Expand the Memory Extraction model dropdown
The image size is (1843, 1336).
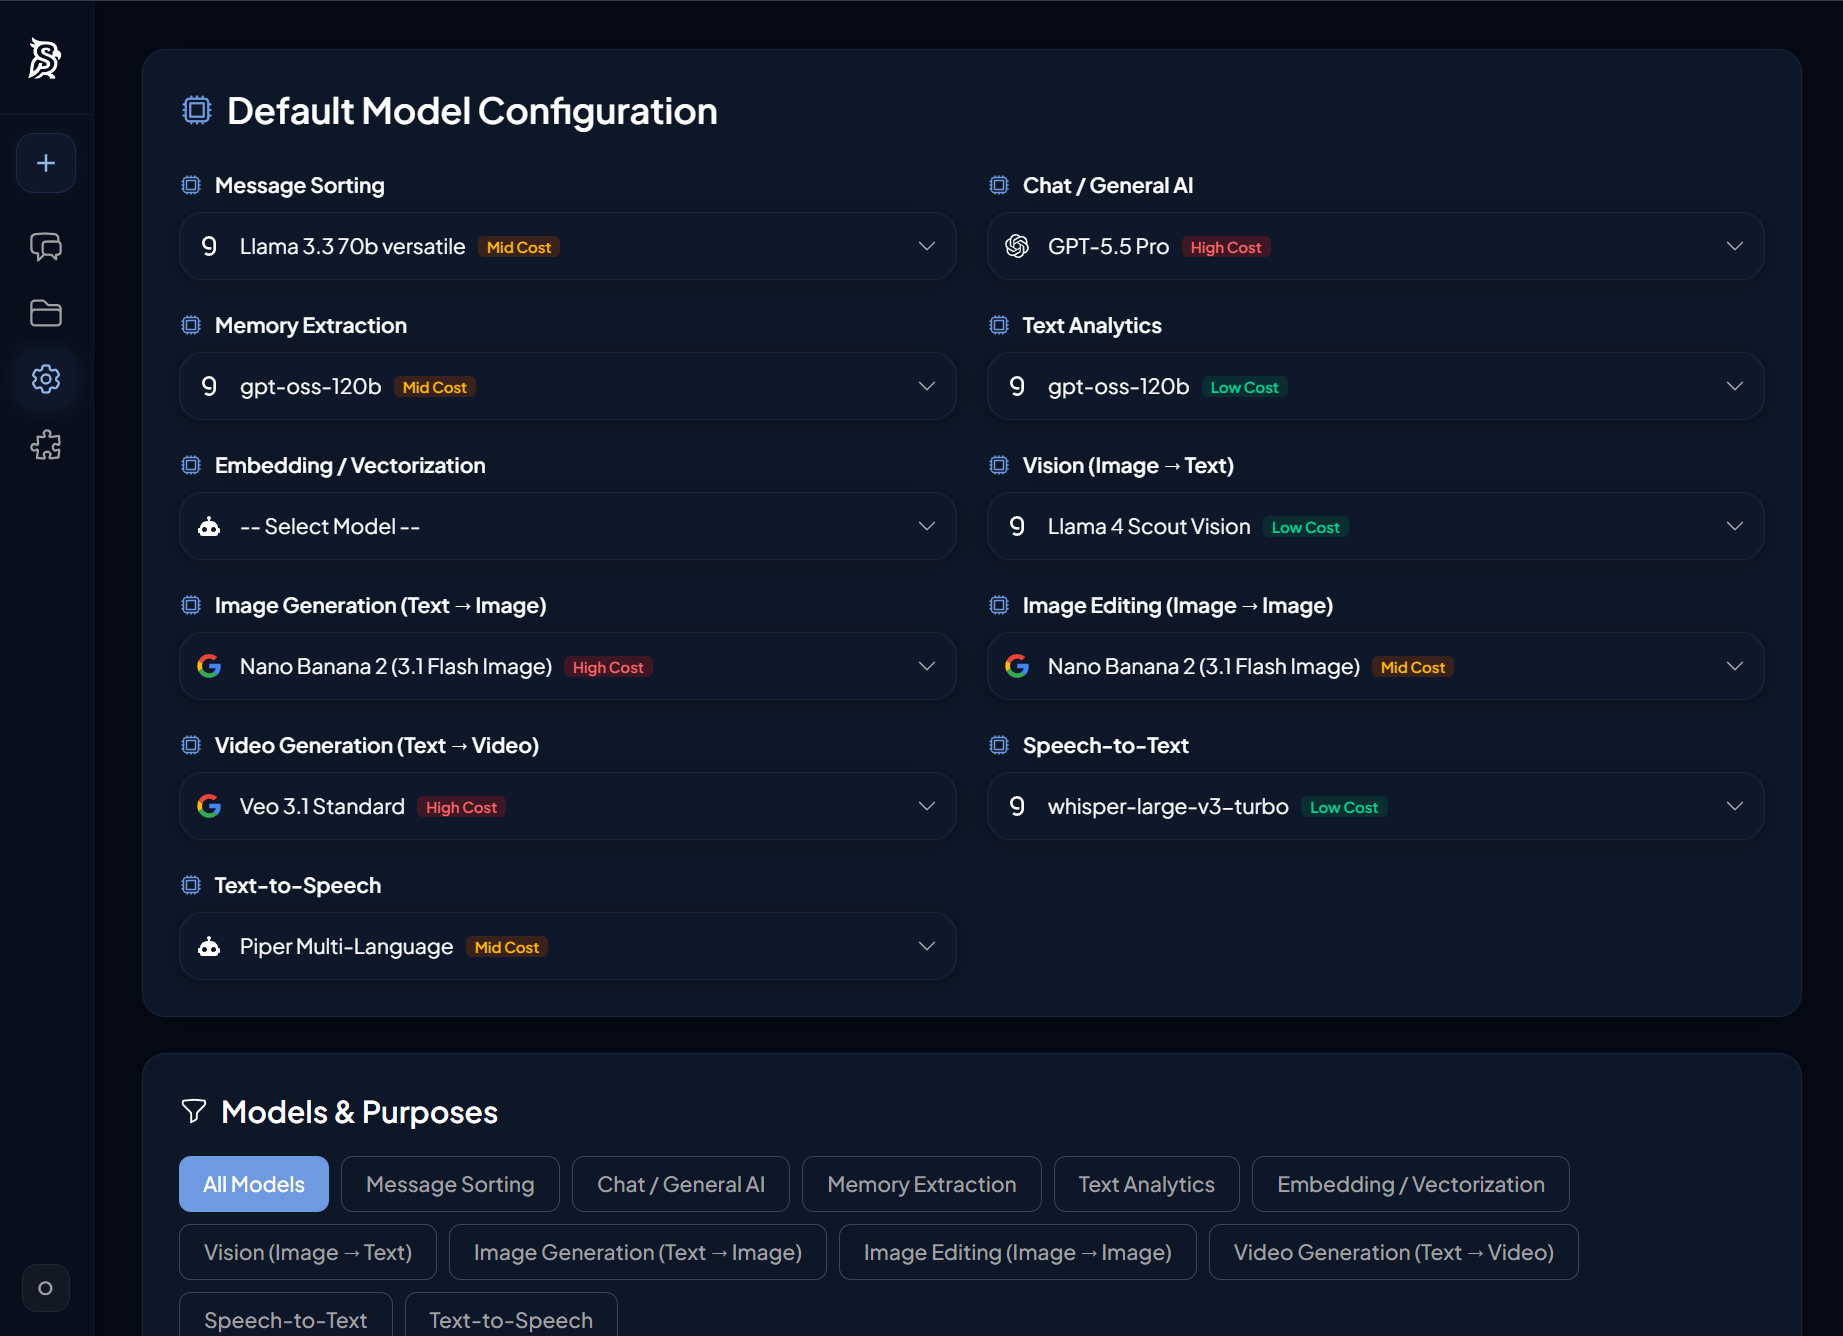(x=568, y=386)
